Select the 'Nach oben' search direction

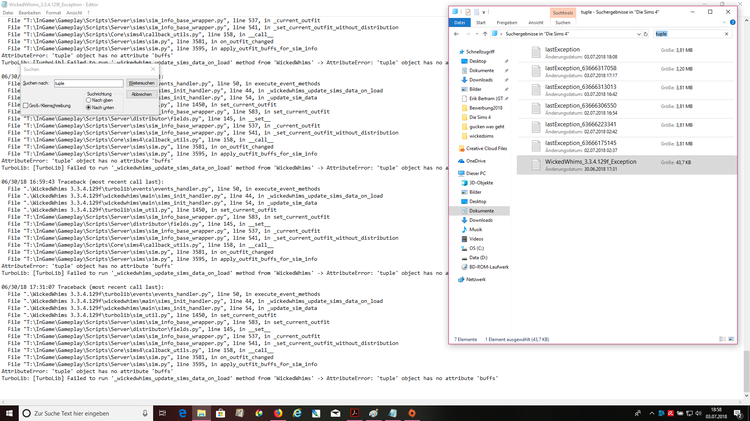pyautogui.click(x=88, y=100)
